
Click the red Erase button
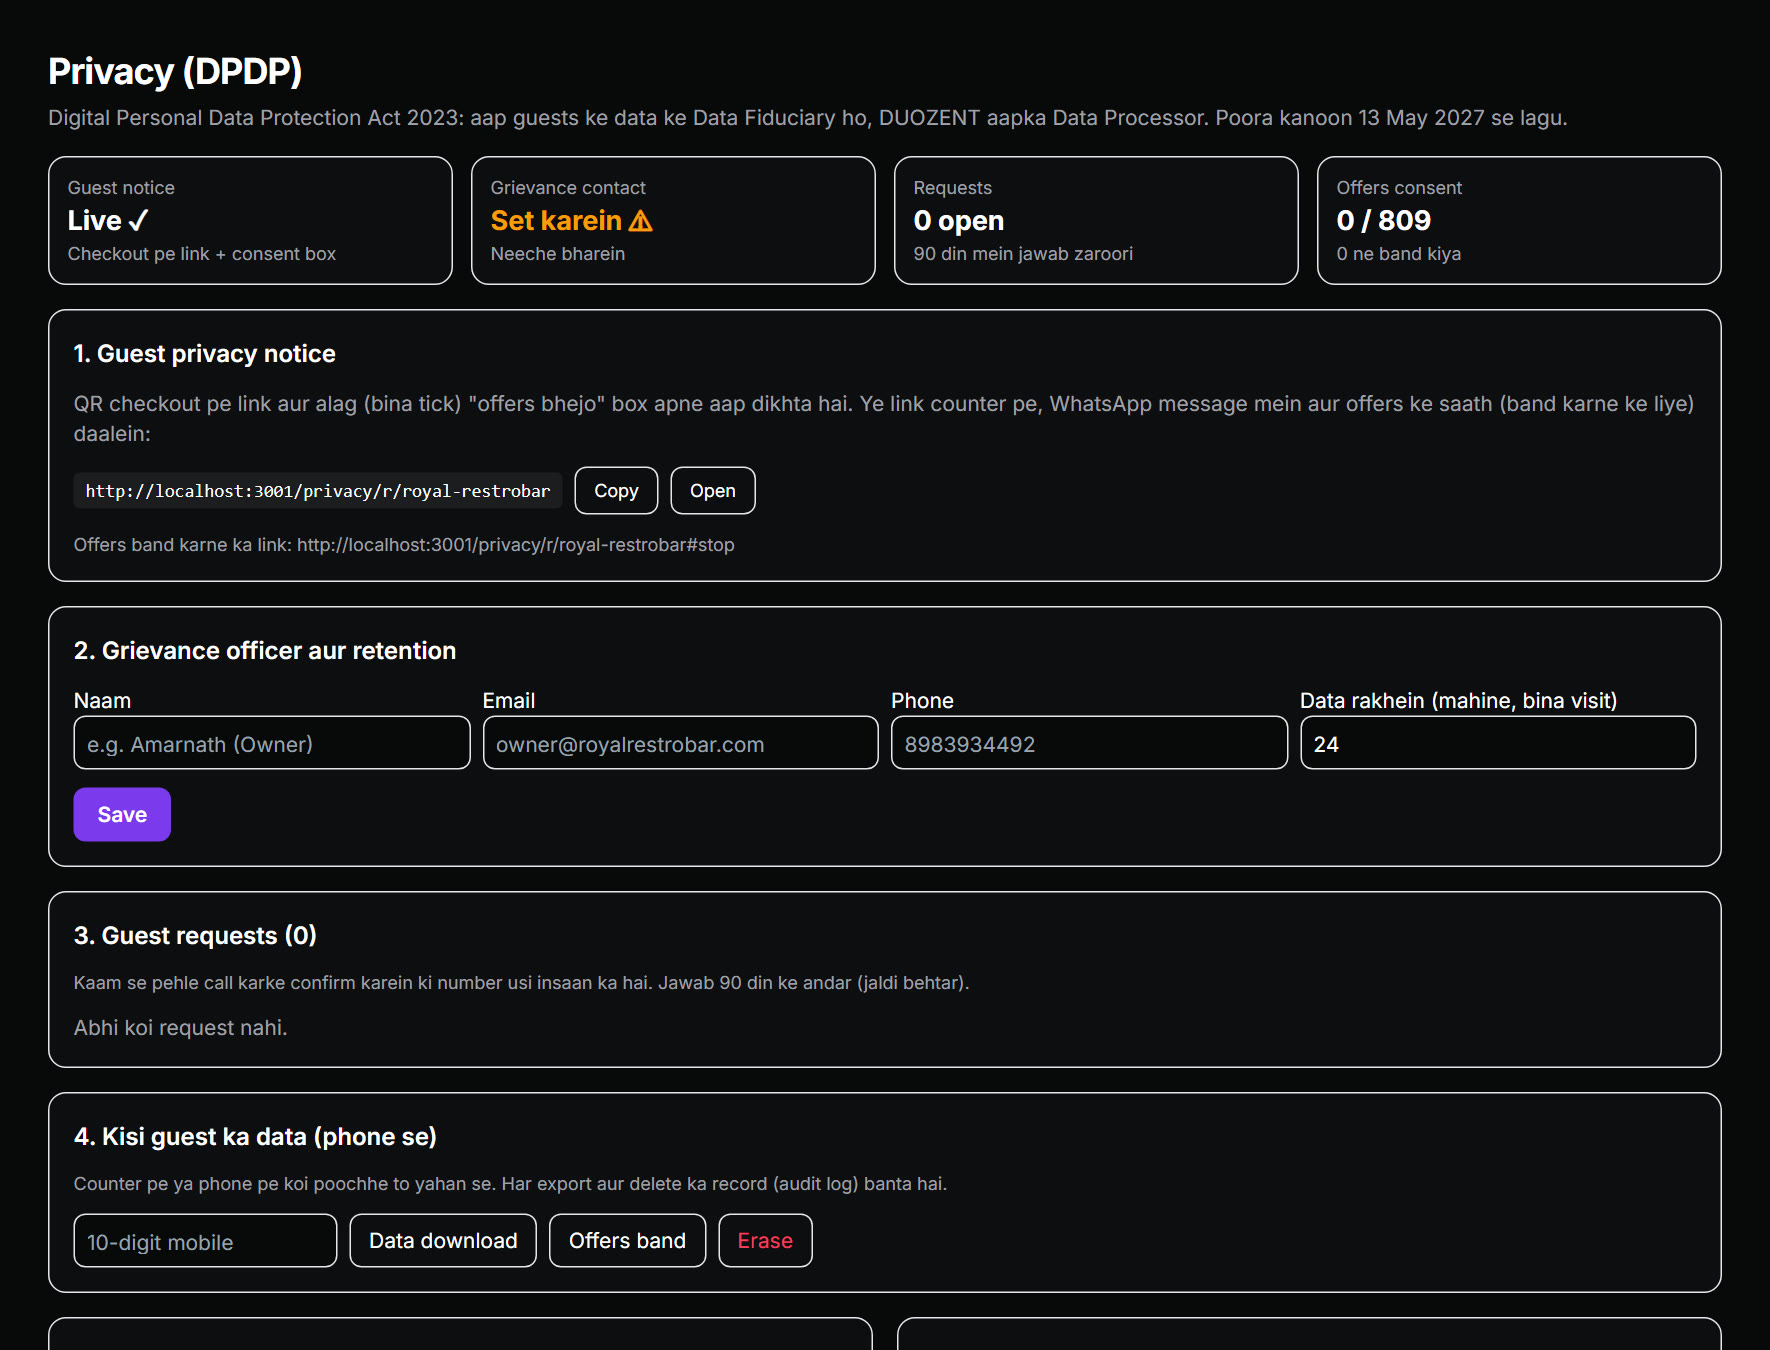(765, 1241)
